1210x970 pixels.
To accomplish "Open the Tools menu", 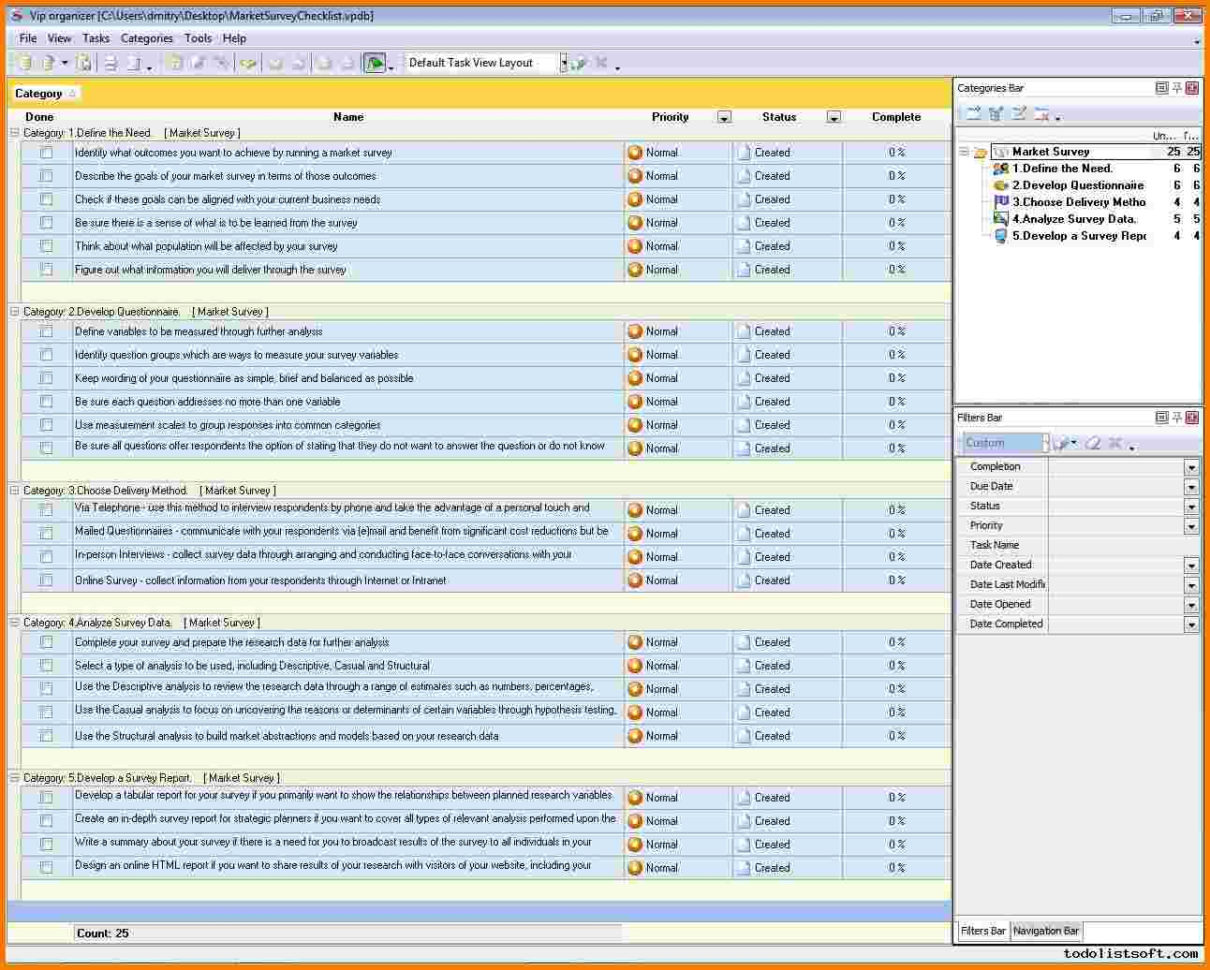I will [x=197, y=38].
